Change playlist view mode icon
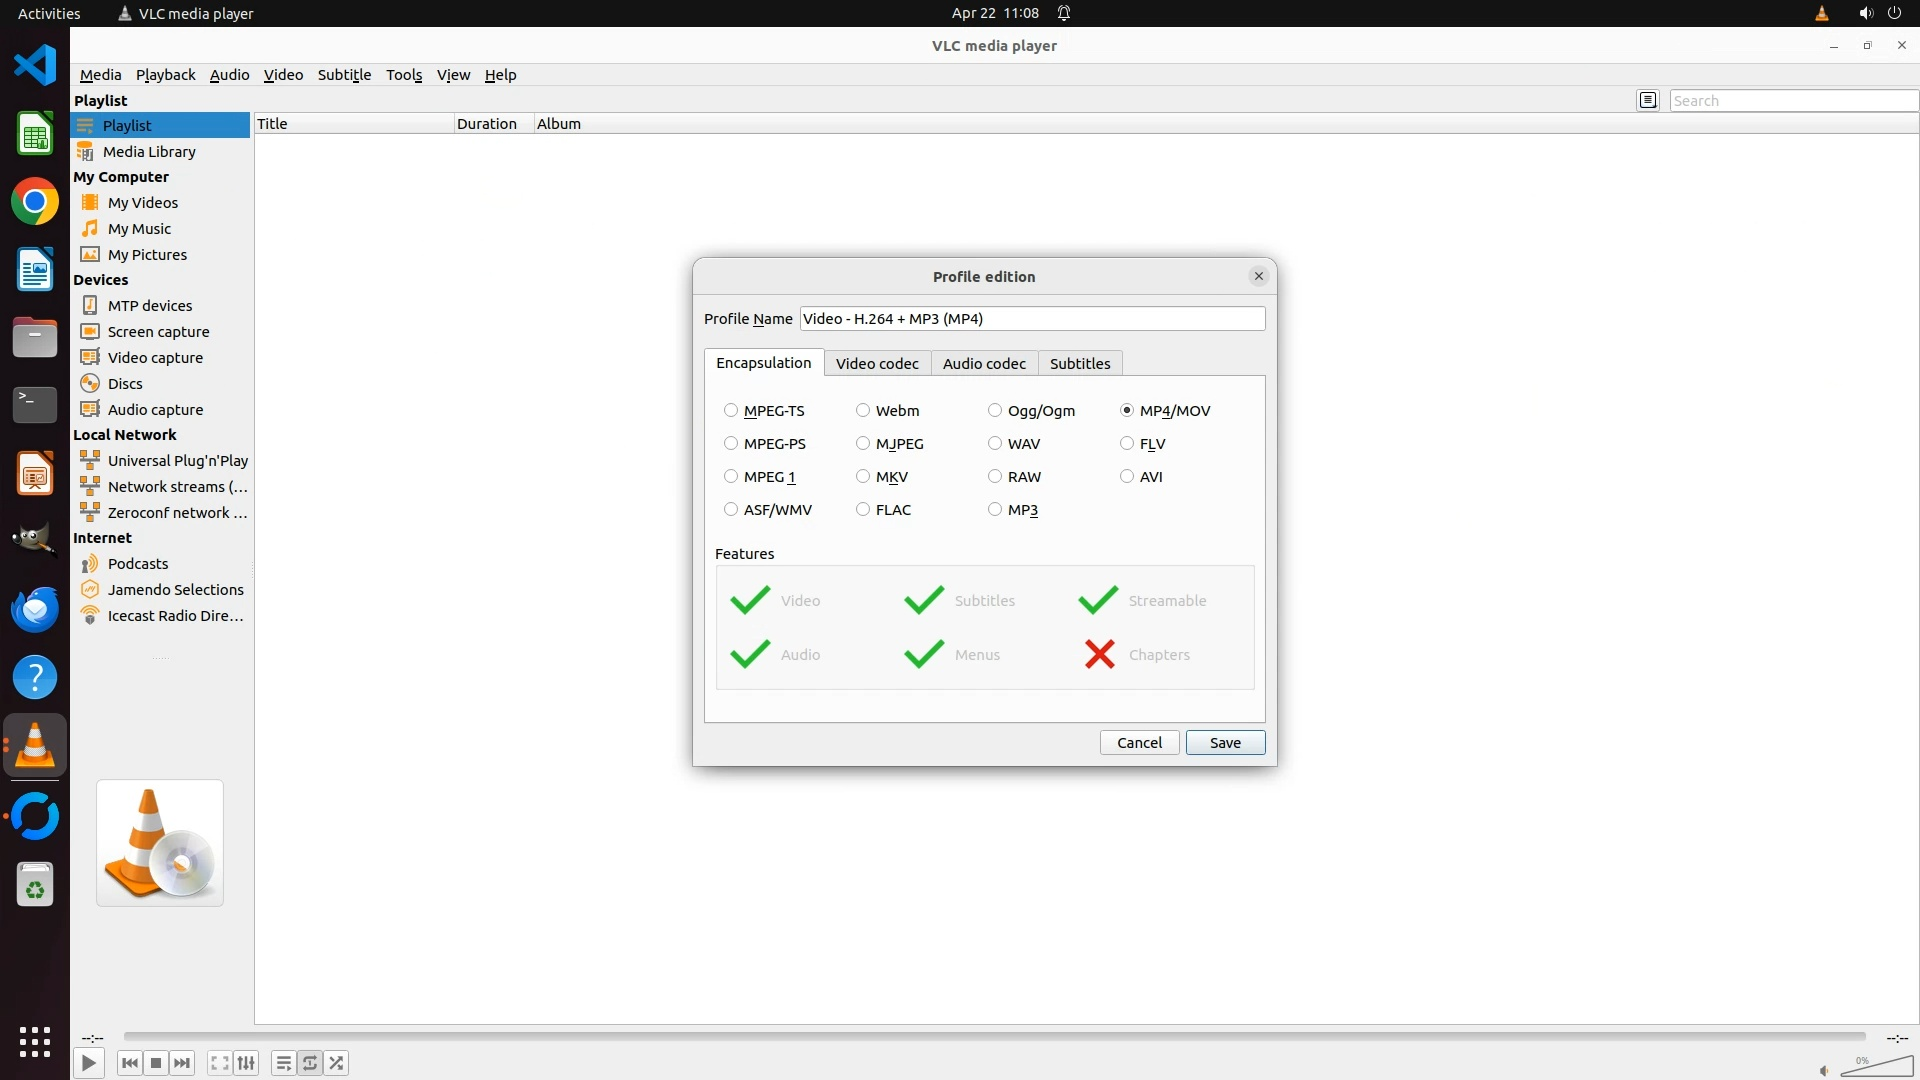 click(1648, 100)
